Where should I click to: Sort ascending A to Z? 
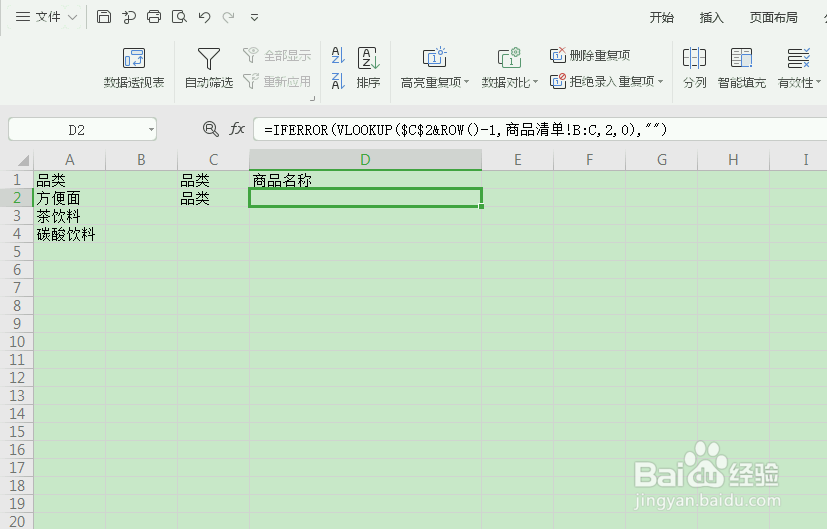point(338,55)
